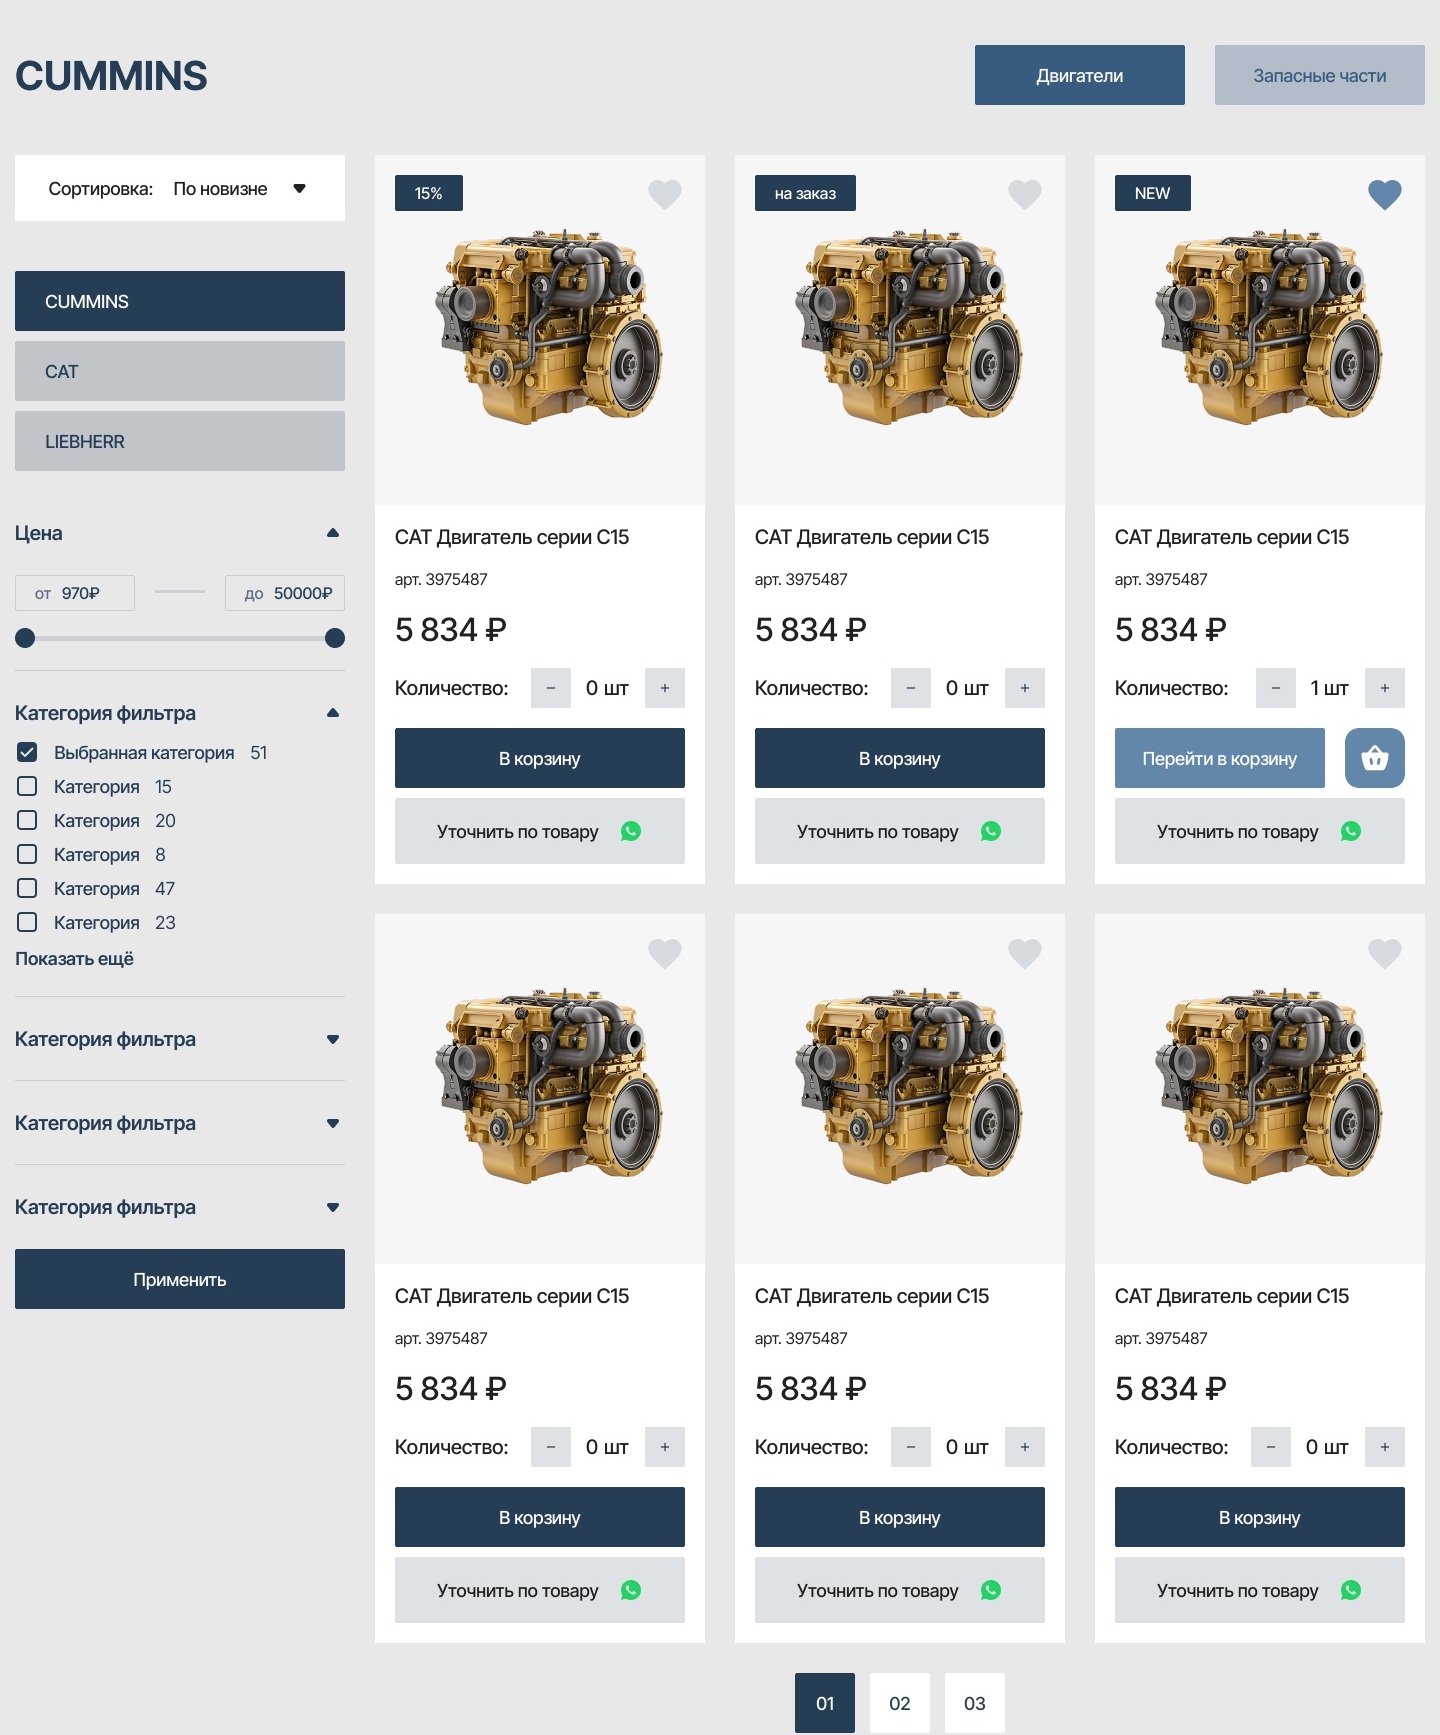Favorite the 15% discount product with heart icon
Image resolution: width=1440 pixels, height=1735 pixels.
(665, 194)
